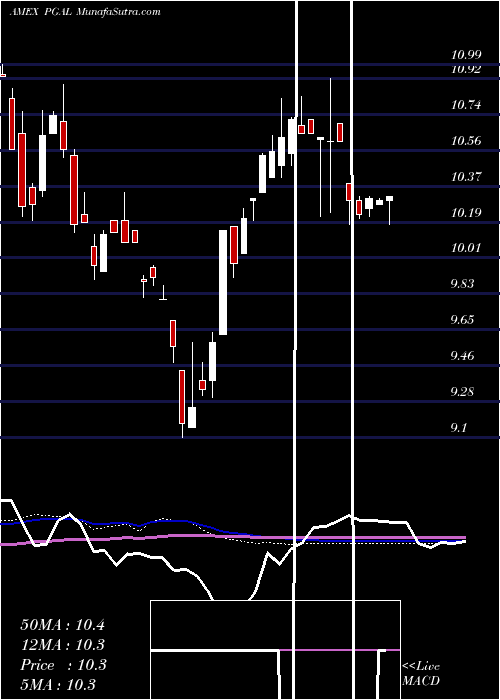Click the tall white candle rising above 10.01
Image resolution: width=500 pixels, height=700 pixels.
pyautogui.click(x=222, y=282)
